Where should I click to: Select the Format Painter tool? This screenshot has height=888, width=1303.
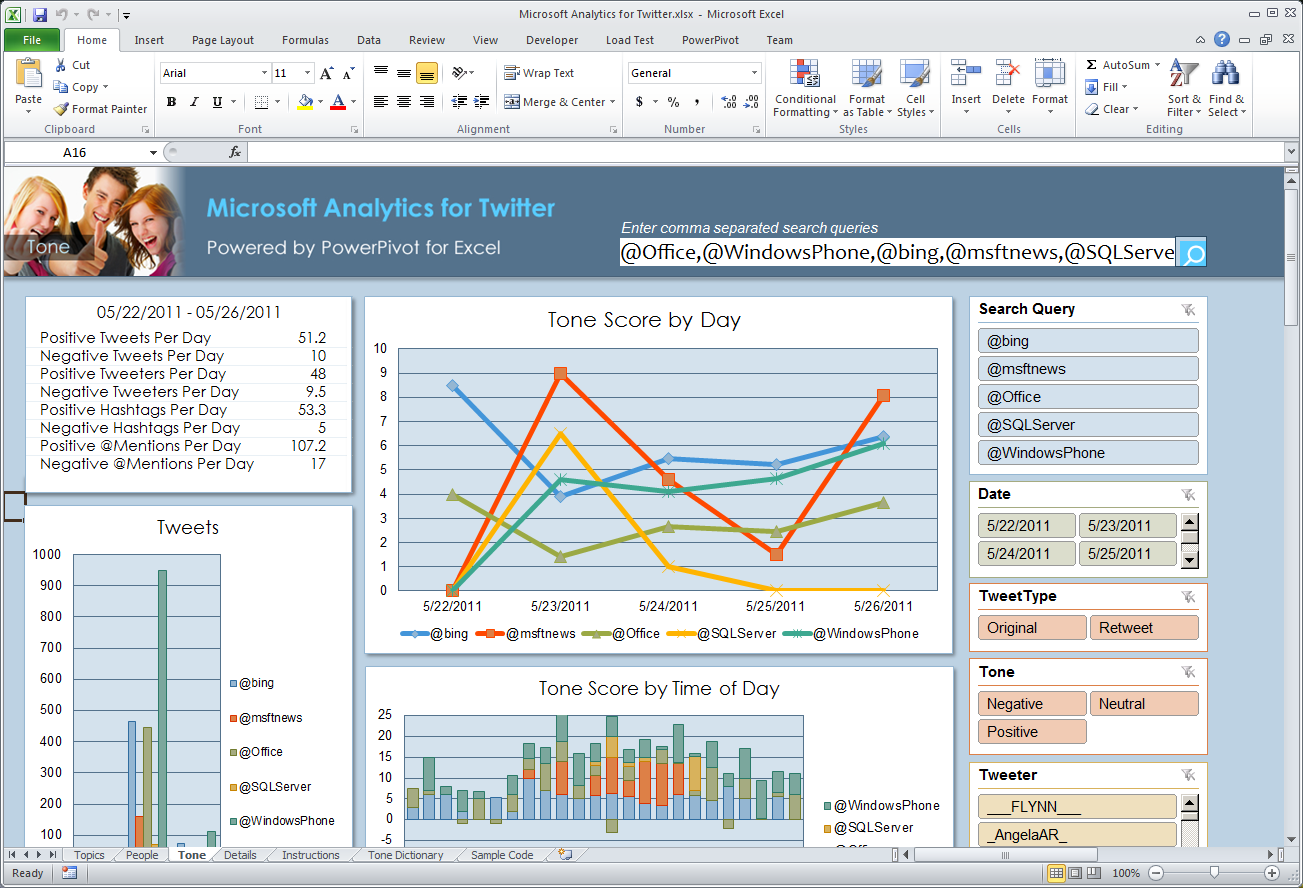pos(100,109)
